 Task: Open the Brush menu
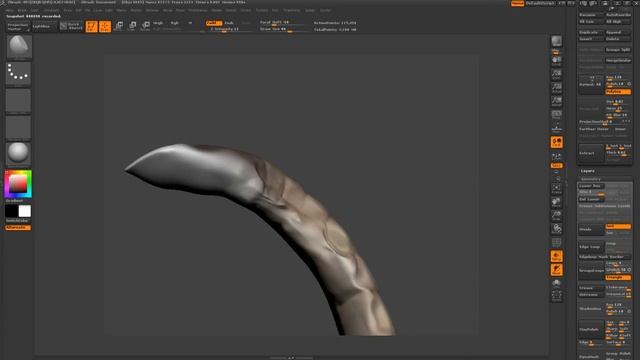22,10
